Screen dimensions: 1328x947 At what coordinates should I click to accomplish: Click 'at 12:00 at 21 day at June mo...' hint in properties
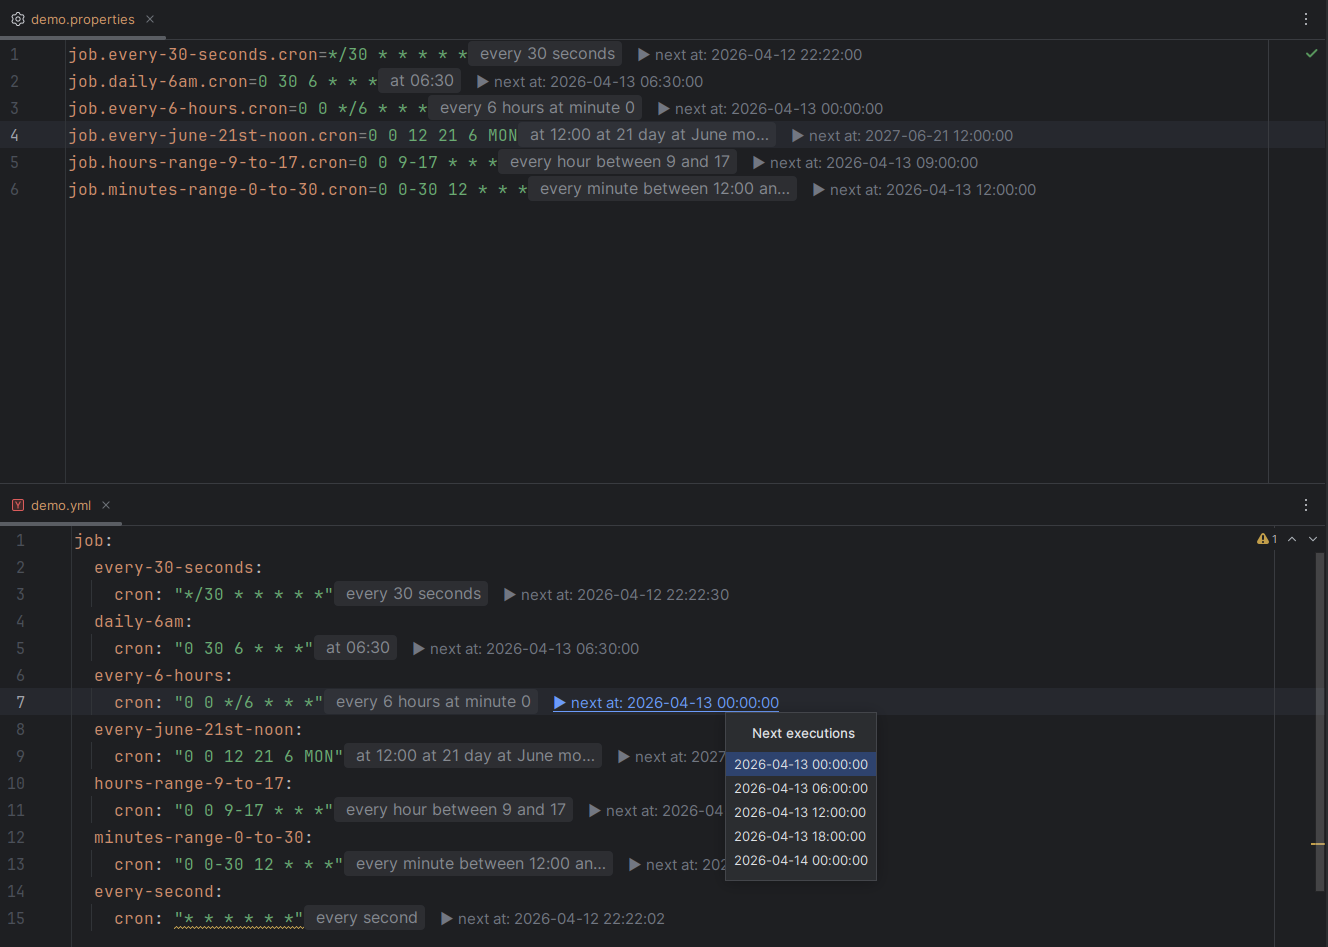coord(649,135)
